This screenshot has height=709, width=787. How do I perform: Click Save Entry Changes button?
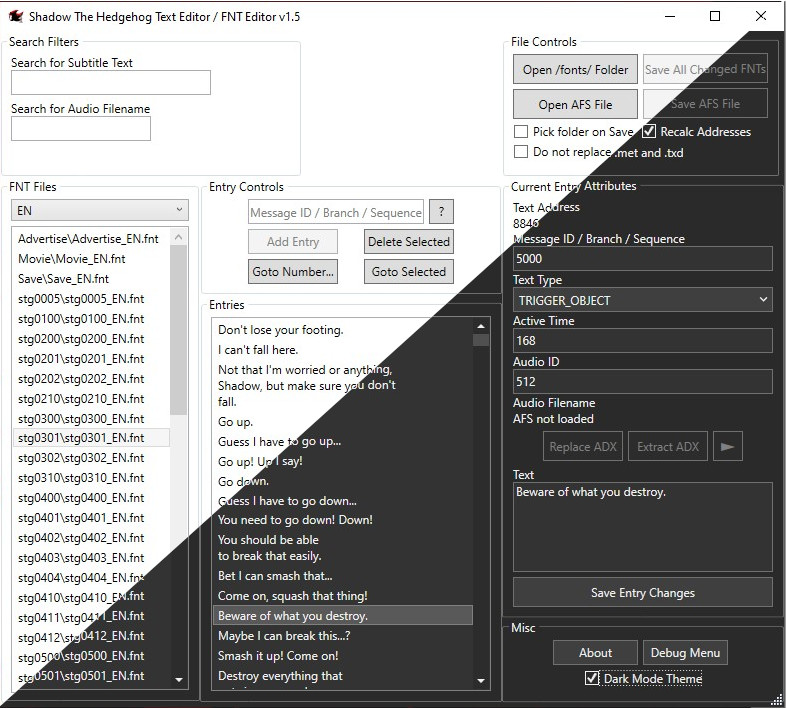(642, 593)
